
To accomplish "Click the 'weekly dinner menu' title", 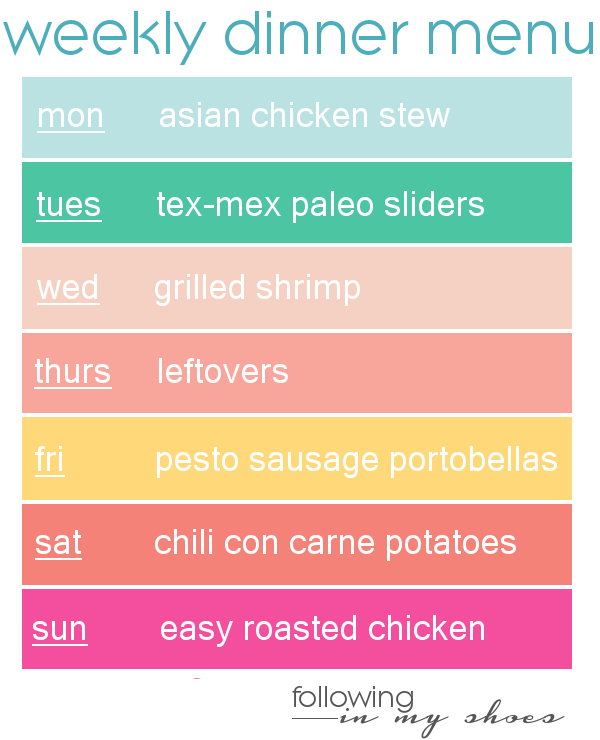I will (x=298, y=36).
